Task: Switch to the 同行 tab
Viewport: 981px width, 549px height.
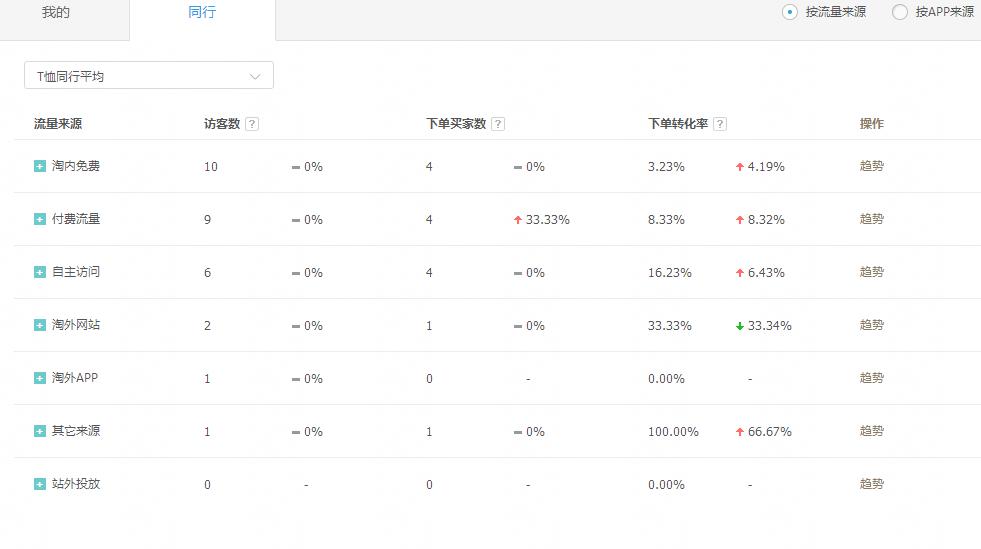Action: (x=202, y=13)
